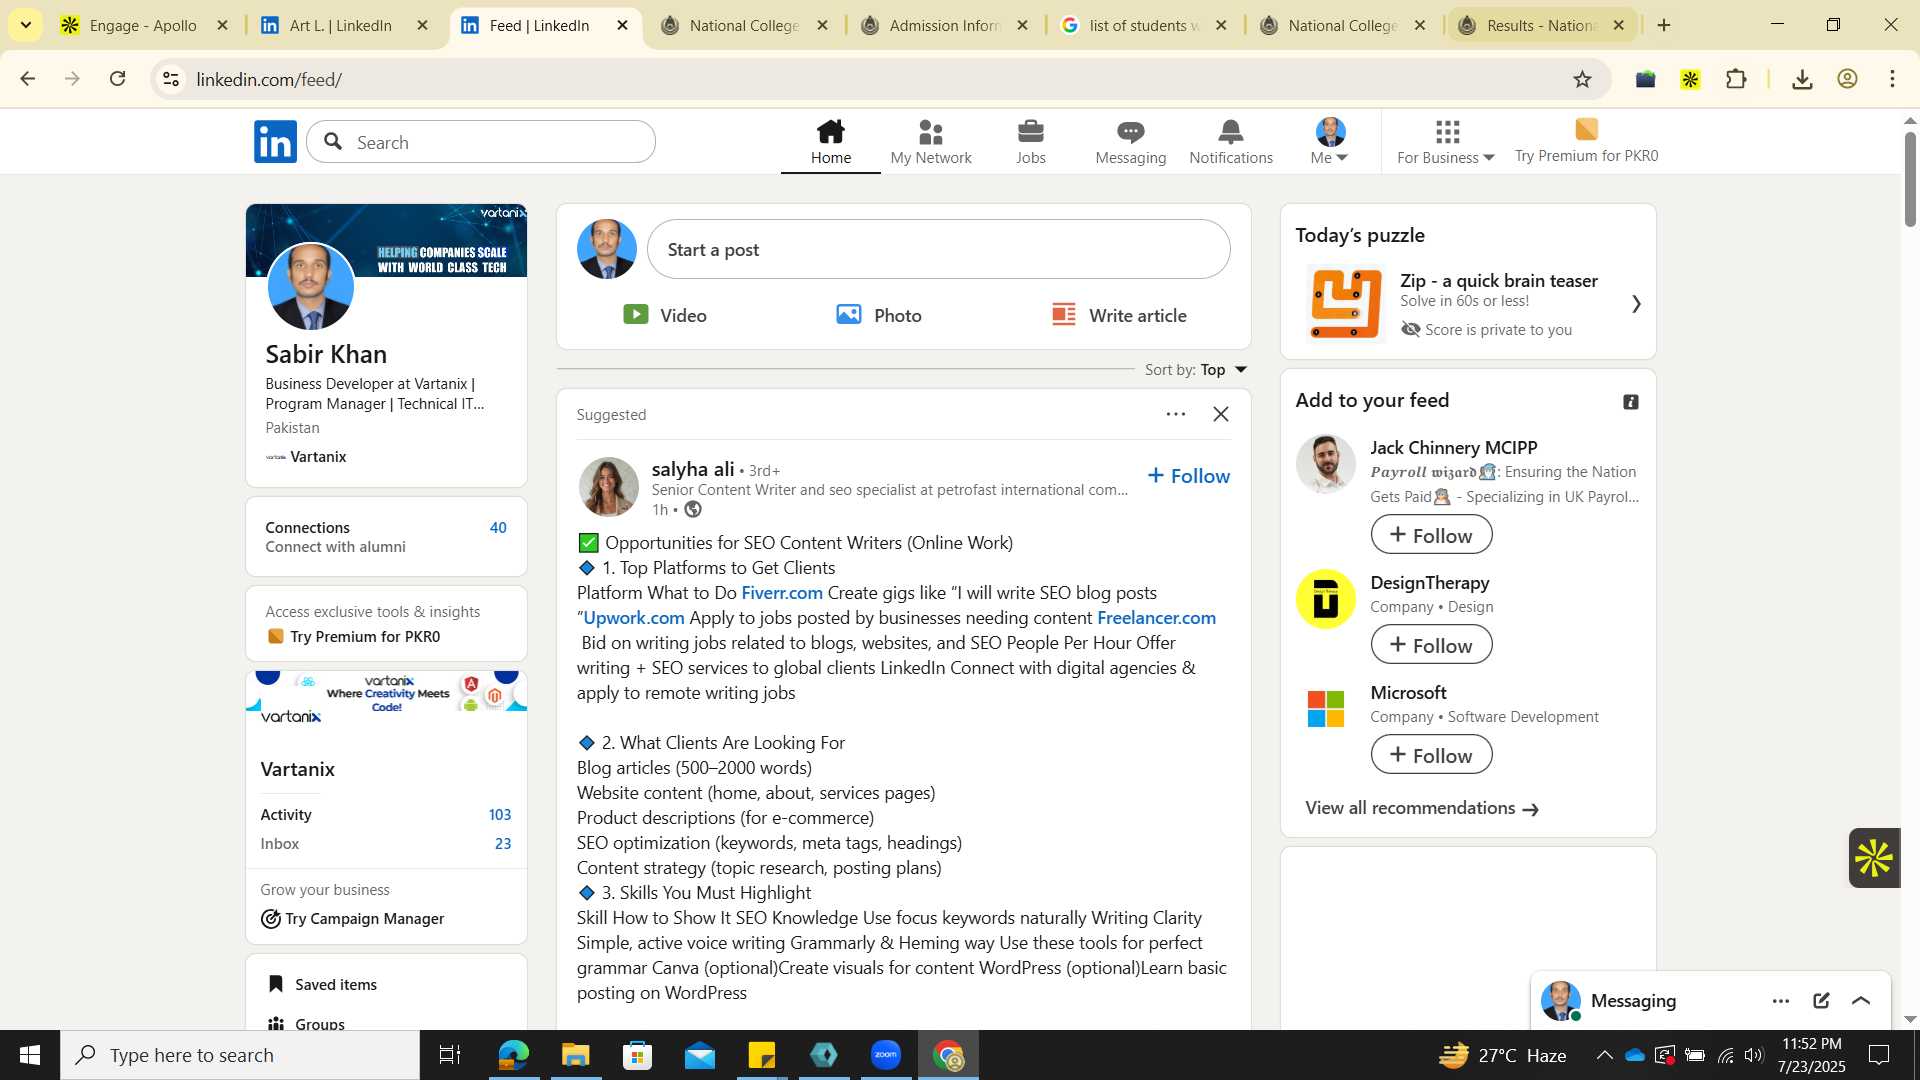Switch to the Art L. | LinkedIn tab
The image size is (1920, 1080).
coord(341,25)
